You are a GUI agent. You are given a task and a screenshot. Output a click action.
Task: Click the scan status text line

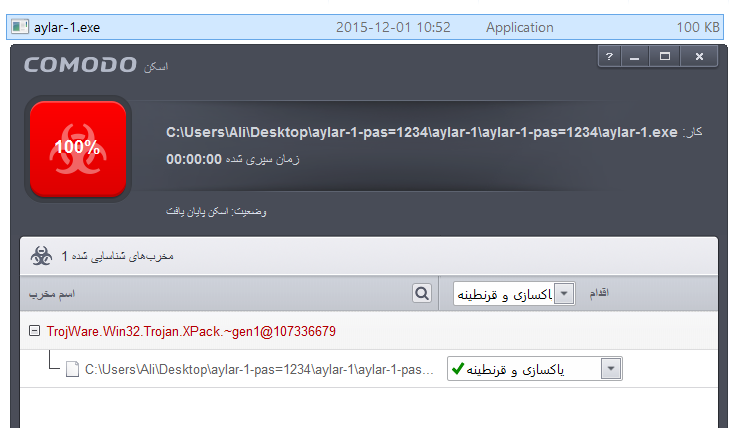point(216,212)
